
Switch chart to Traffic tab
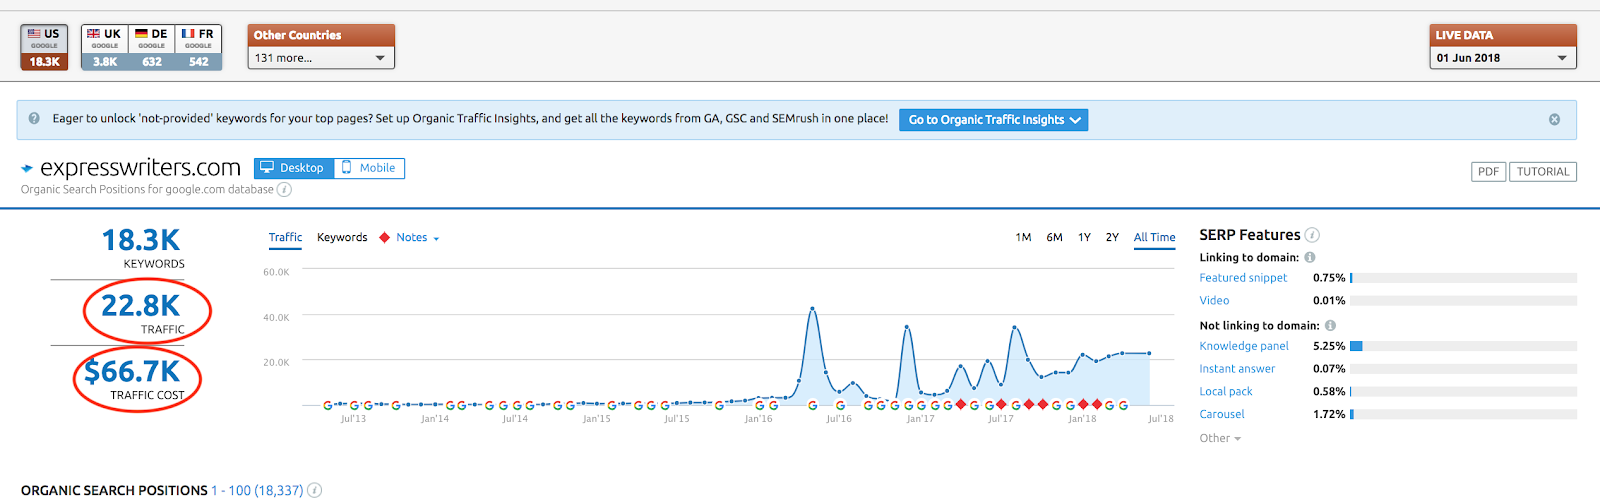[285, 238]
